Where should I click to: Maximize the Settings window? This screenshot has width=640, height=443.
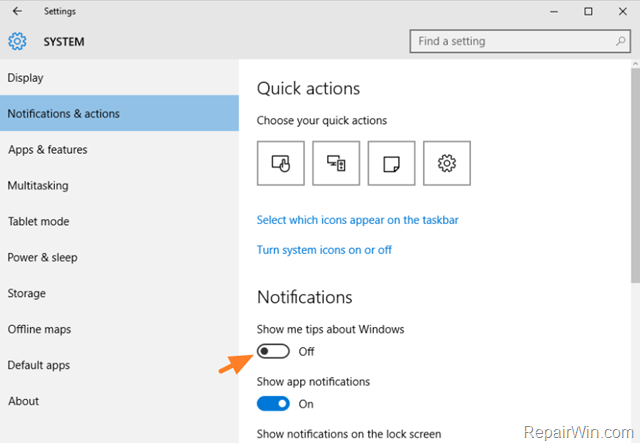click(x=588, y=11)
